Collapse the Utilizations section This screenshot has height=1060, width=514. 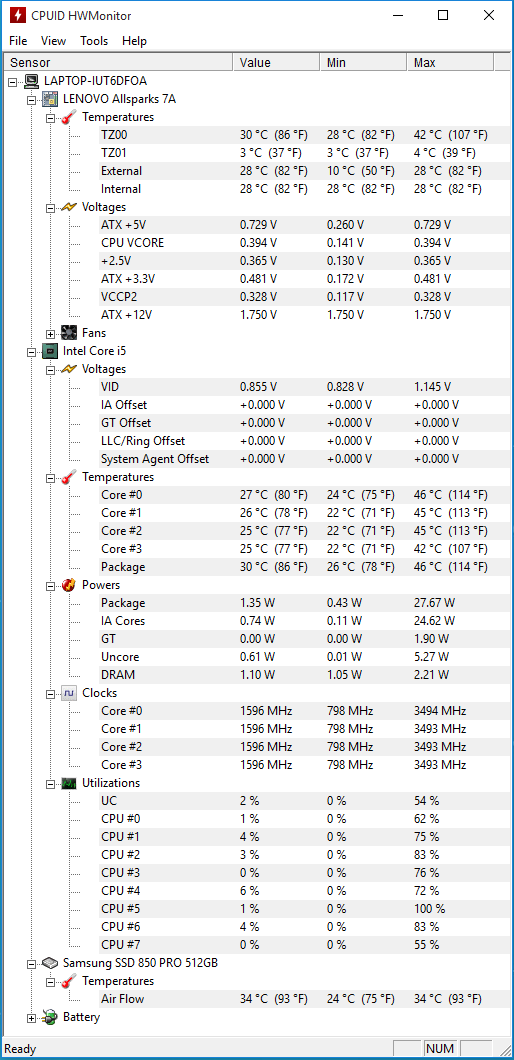(x=50, y=784)
